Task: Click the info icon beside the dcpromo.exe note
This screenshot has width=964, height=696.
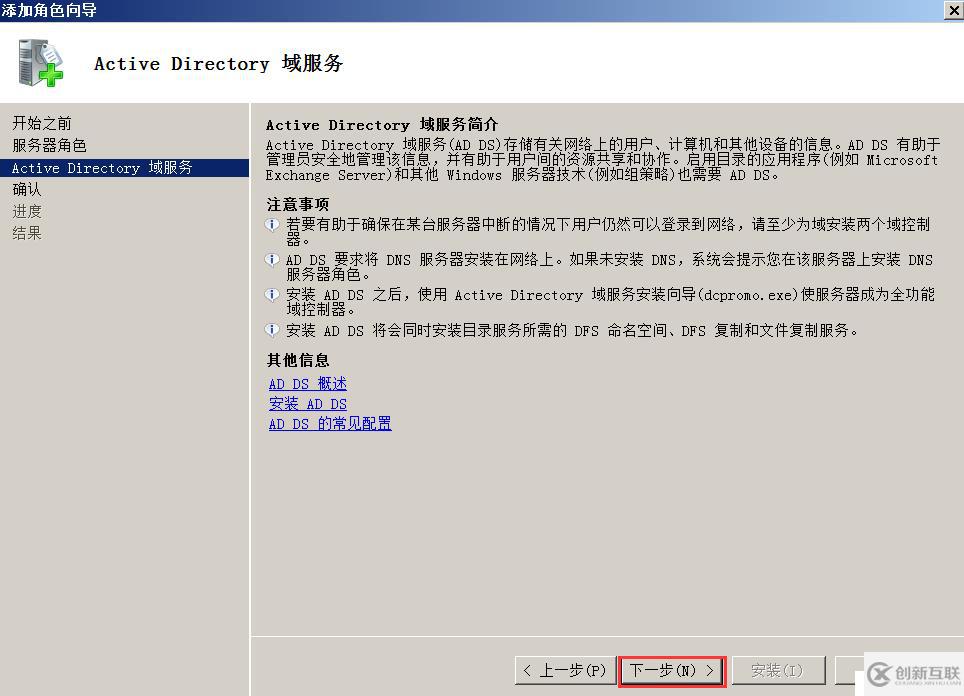Action: 272,295
